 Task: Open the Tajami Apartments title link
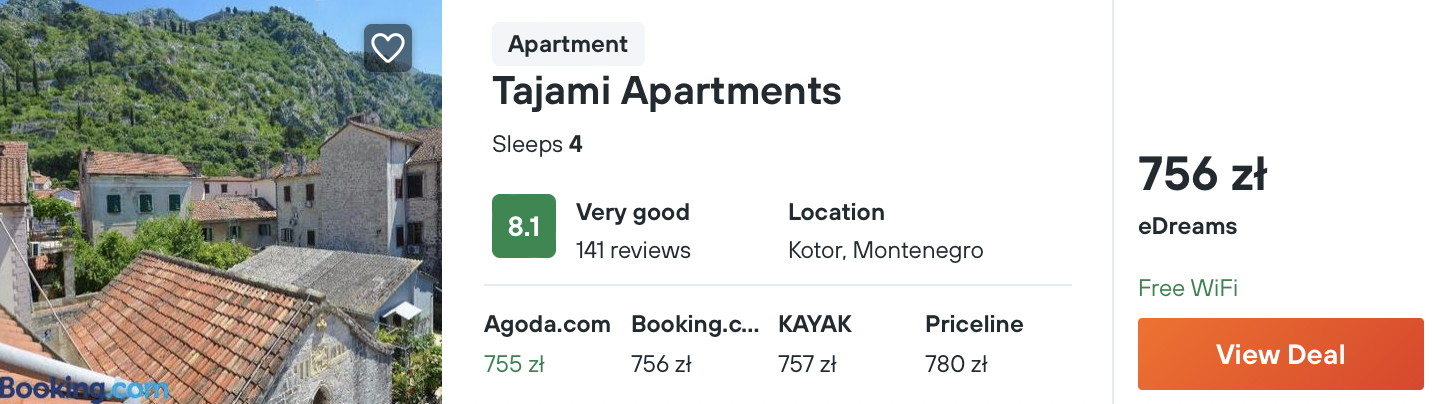coord(666,91)
